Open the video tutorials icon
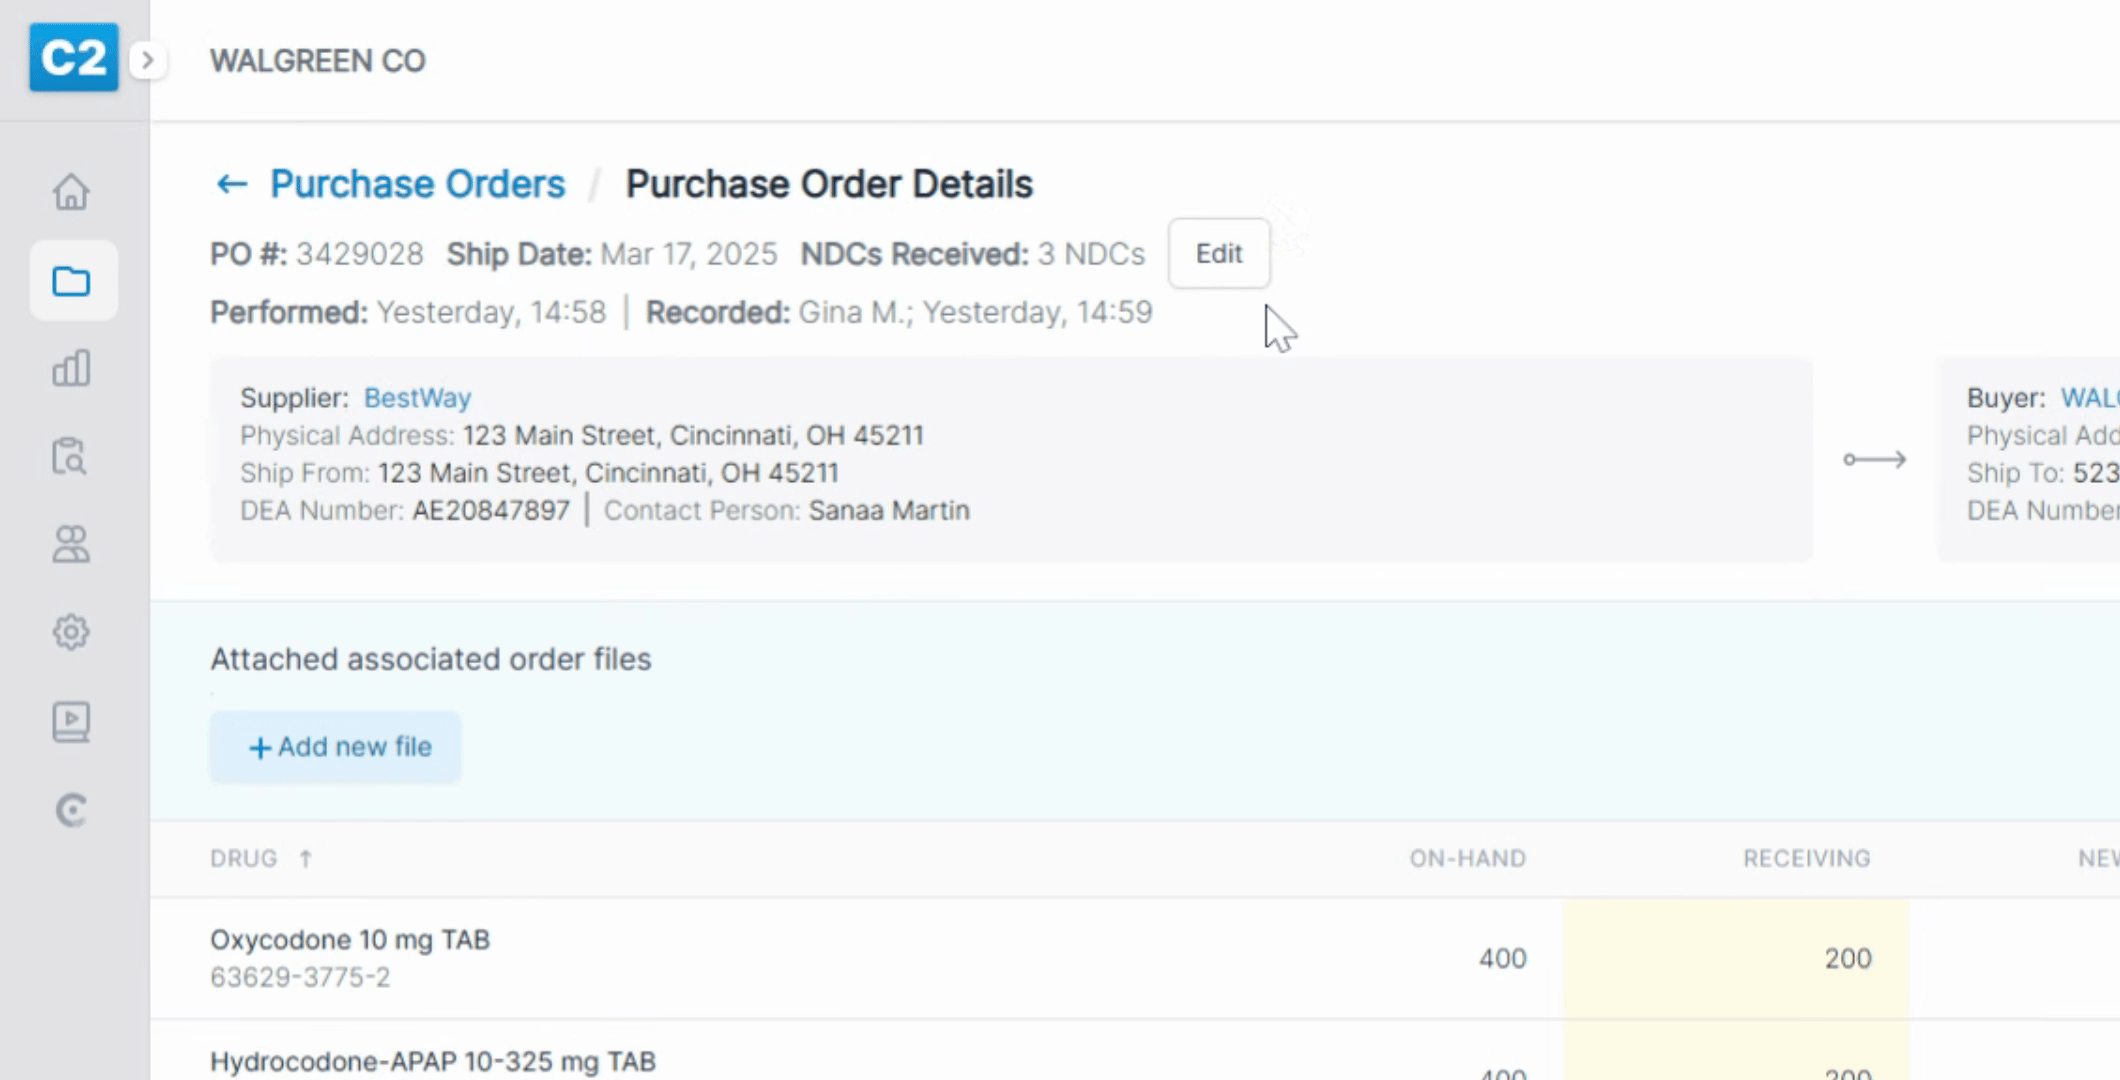The height and width of the screenshot is (1080, 2120). tap(71, 721)
